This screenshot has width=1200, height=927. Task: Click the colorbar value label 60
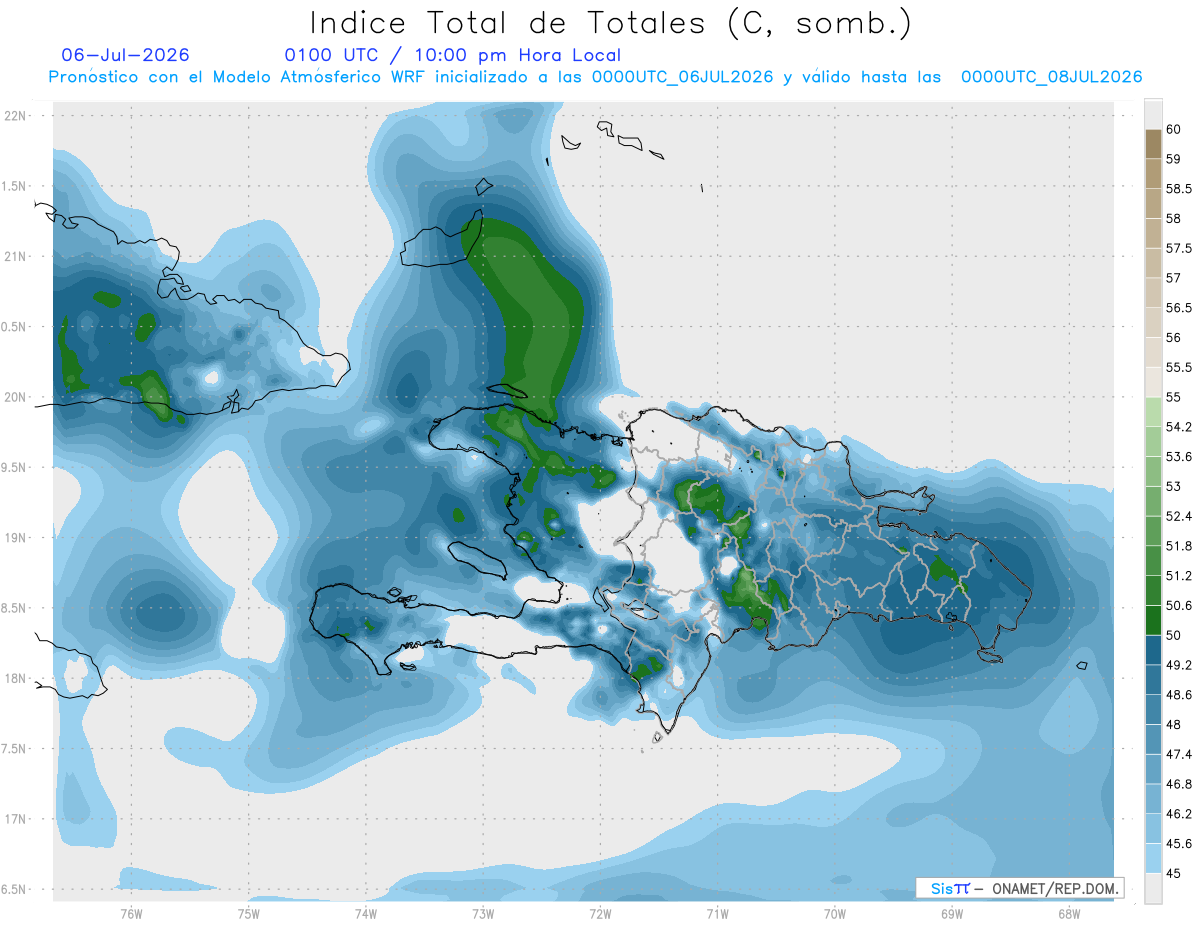click(x=1174, y=129)
